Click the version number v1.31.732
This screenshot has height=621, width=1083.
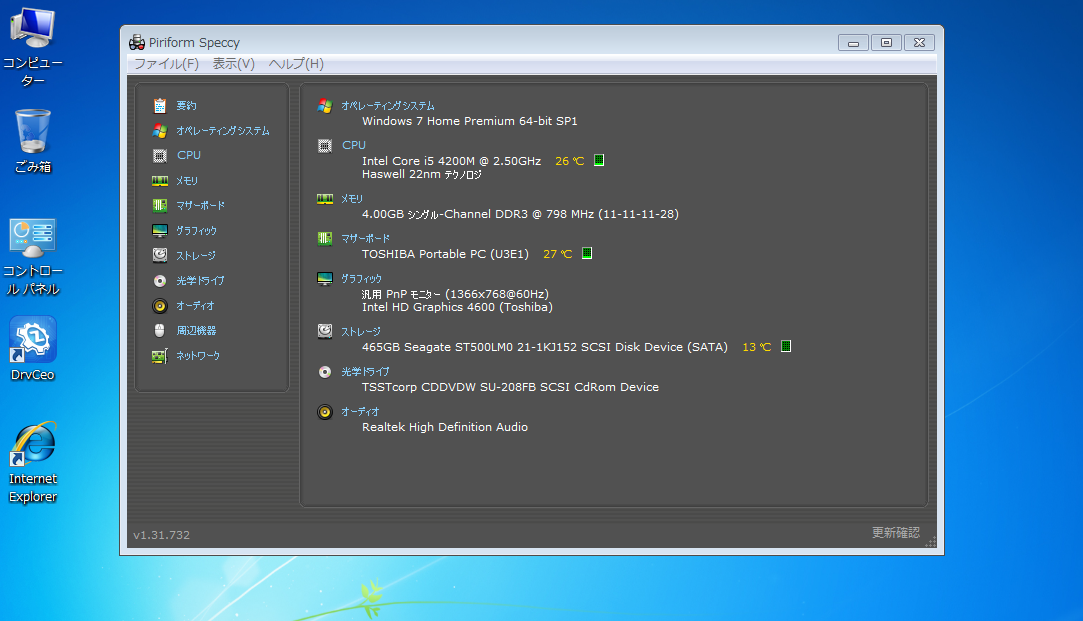pos(162,535)
